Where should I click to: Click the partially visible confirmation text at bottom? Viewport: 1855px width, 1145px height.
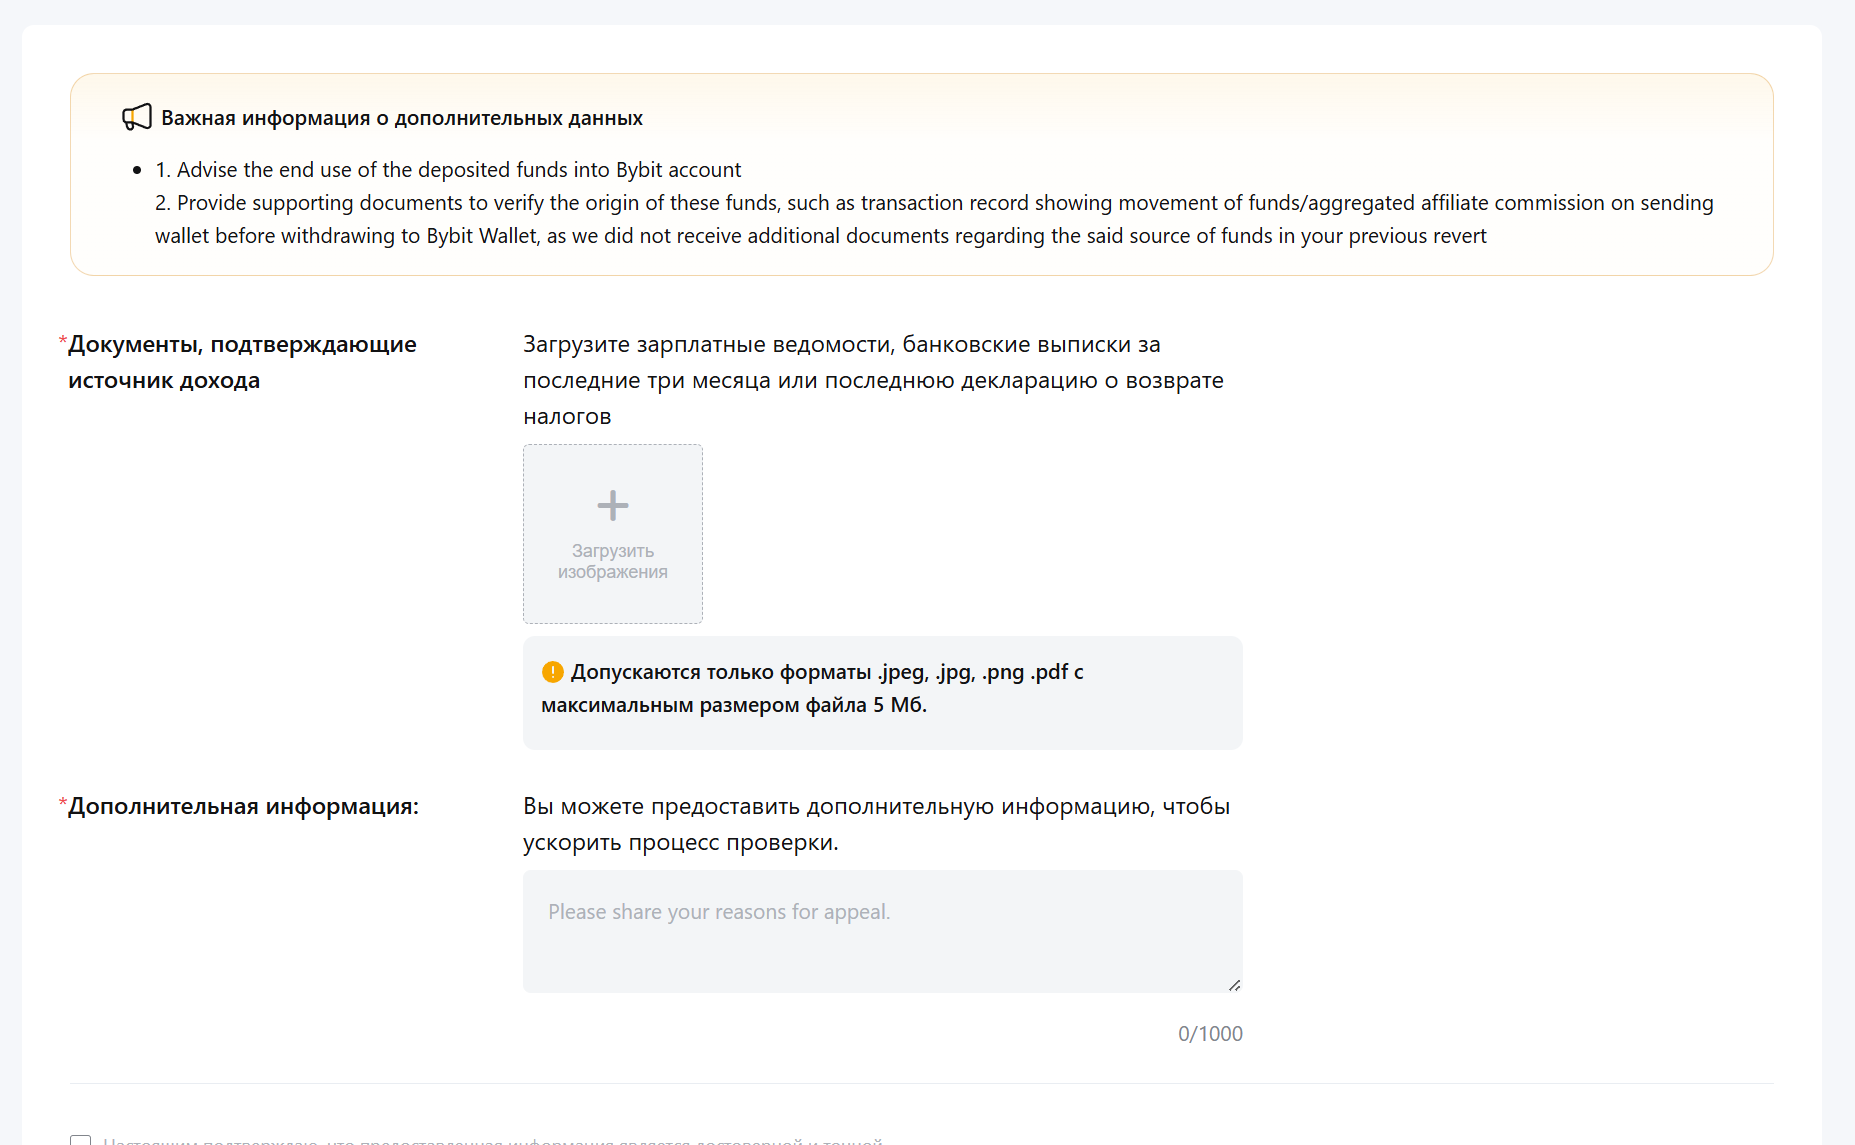coord(492,1140)
